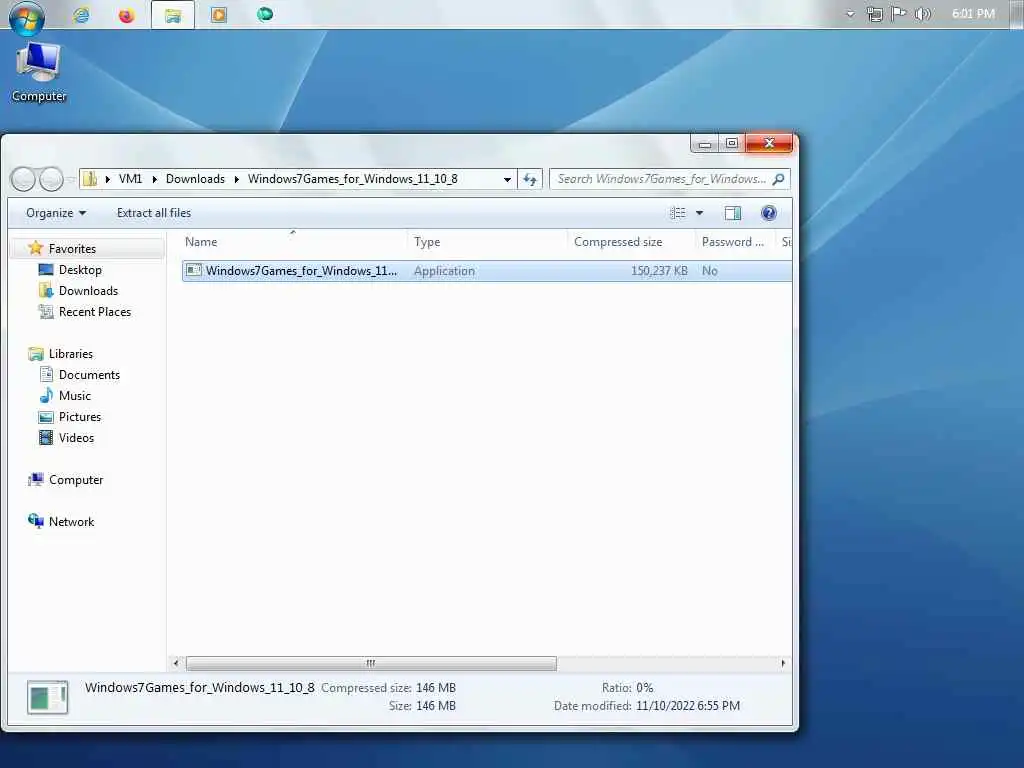1024x768 pixels.
Task: Go forward with the Forward arrow
Action: pyautogui.click(x=52, y=179)
